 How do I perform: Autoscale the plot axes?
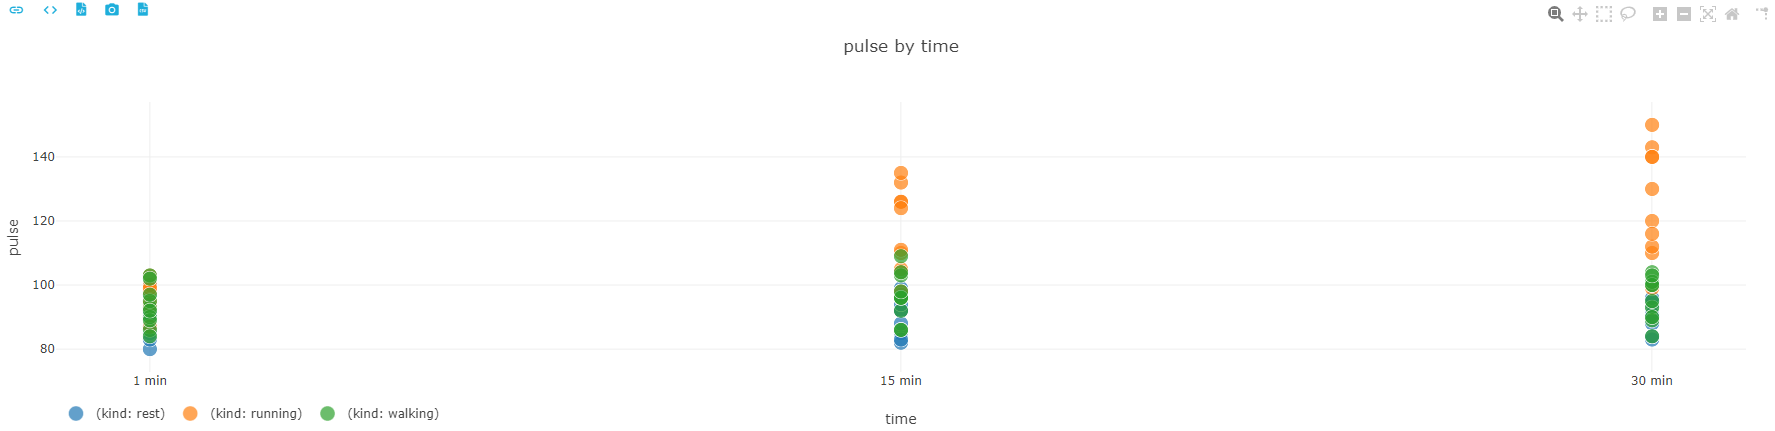coord(1708,14)
